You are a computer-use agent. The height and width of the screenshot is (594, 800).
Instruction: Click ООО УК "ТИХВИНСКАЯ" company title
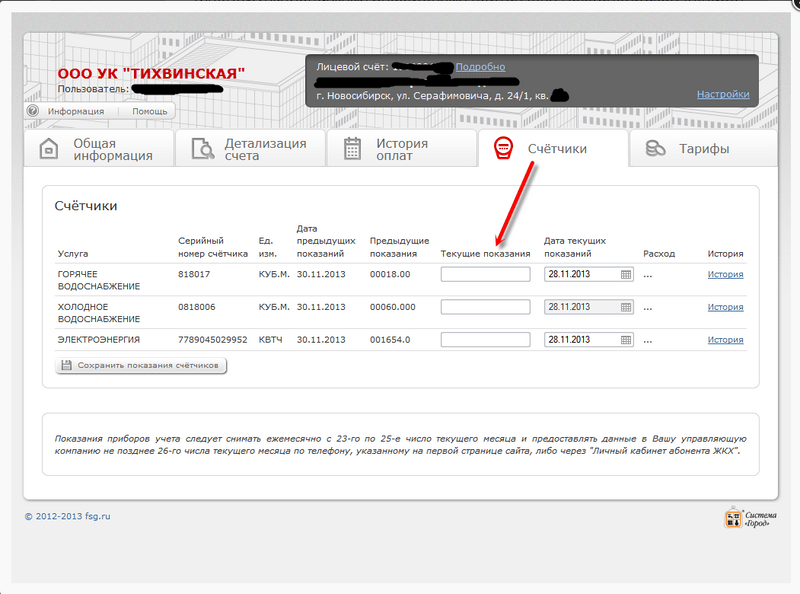point(151,74)
